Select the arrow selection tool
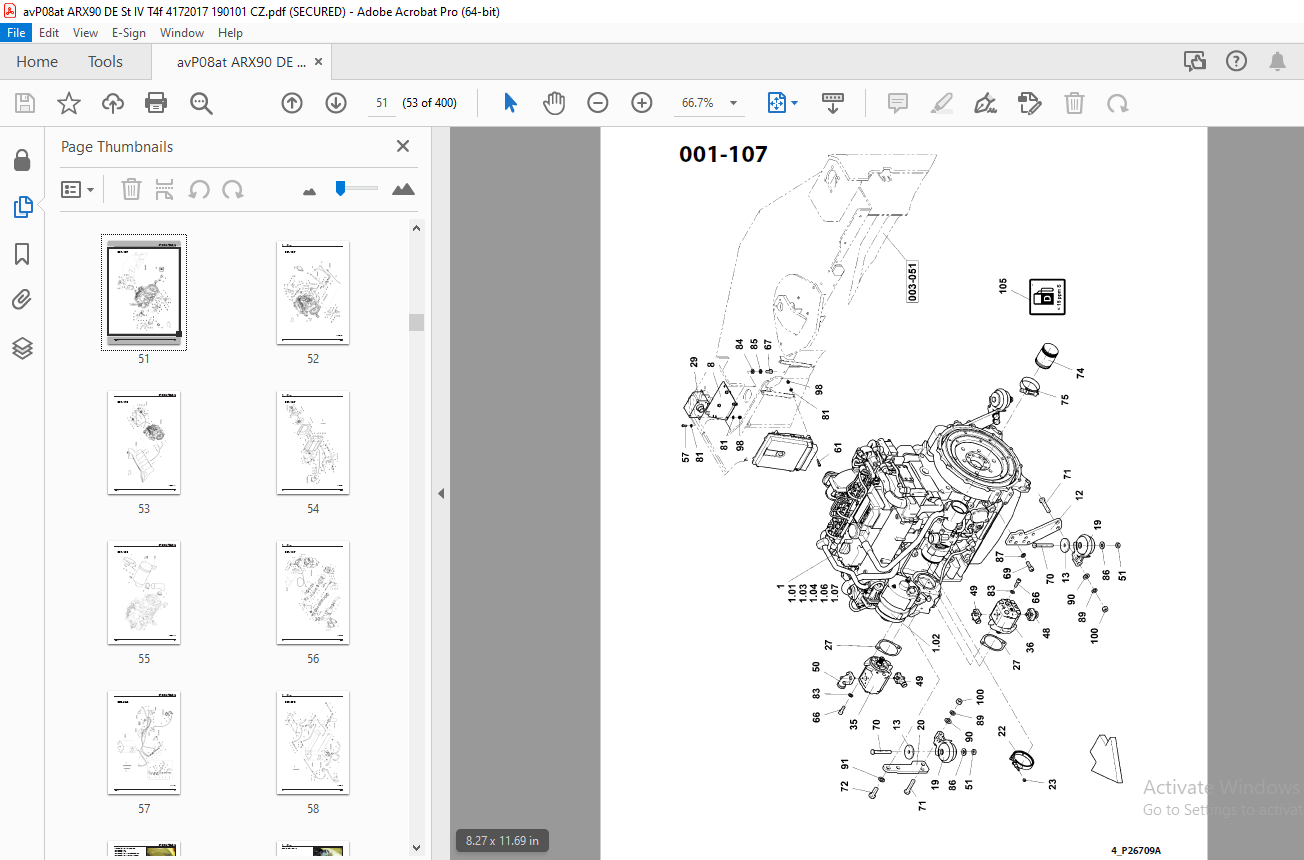1304x860 pixels. (510, 103)
